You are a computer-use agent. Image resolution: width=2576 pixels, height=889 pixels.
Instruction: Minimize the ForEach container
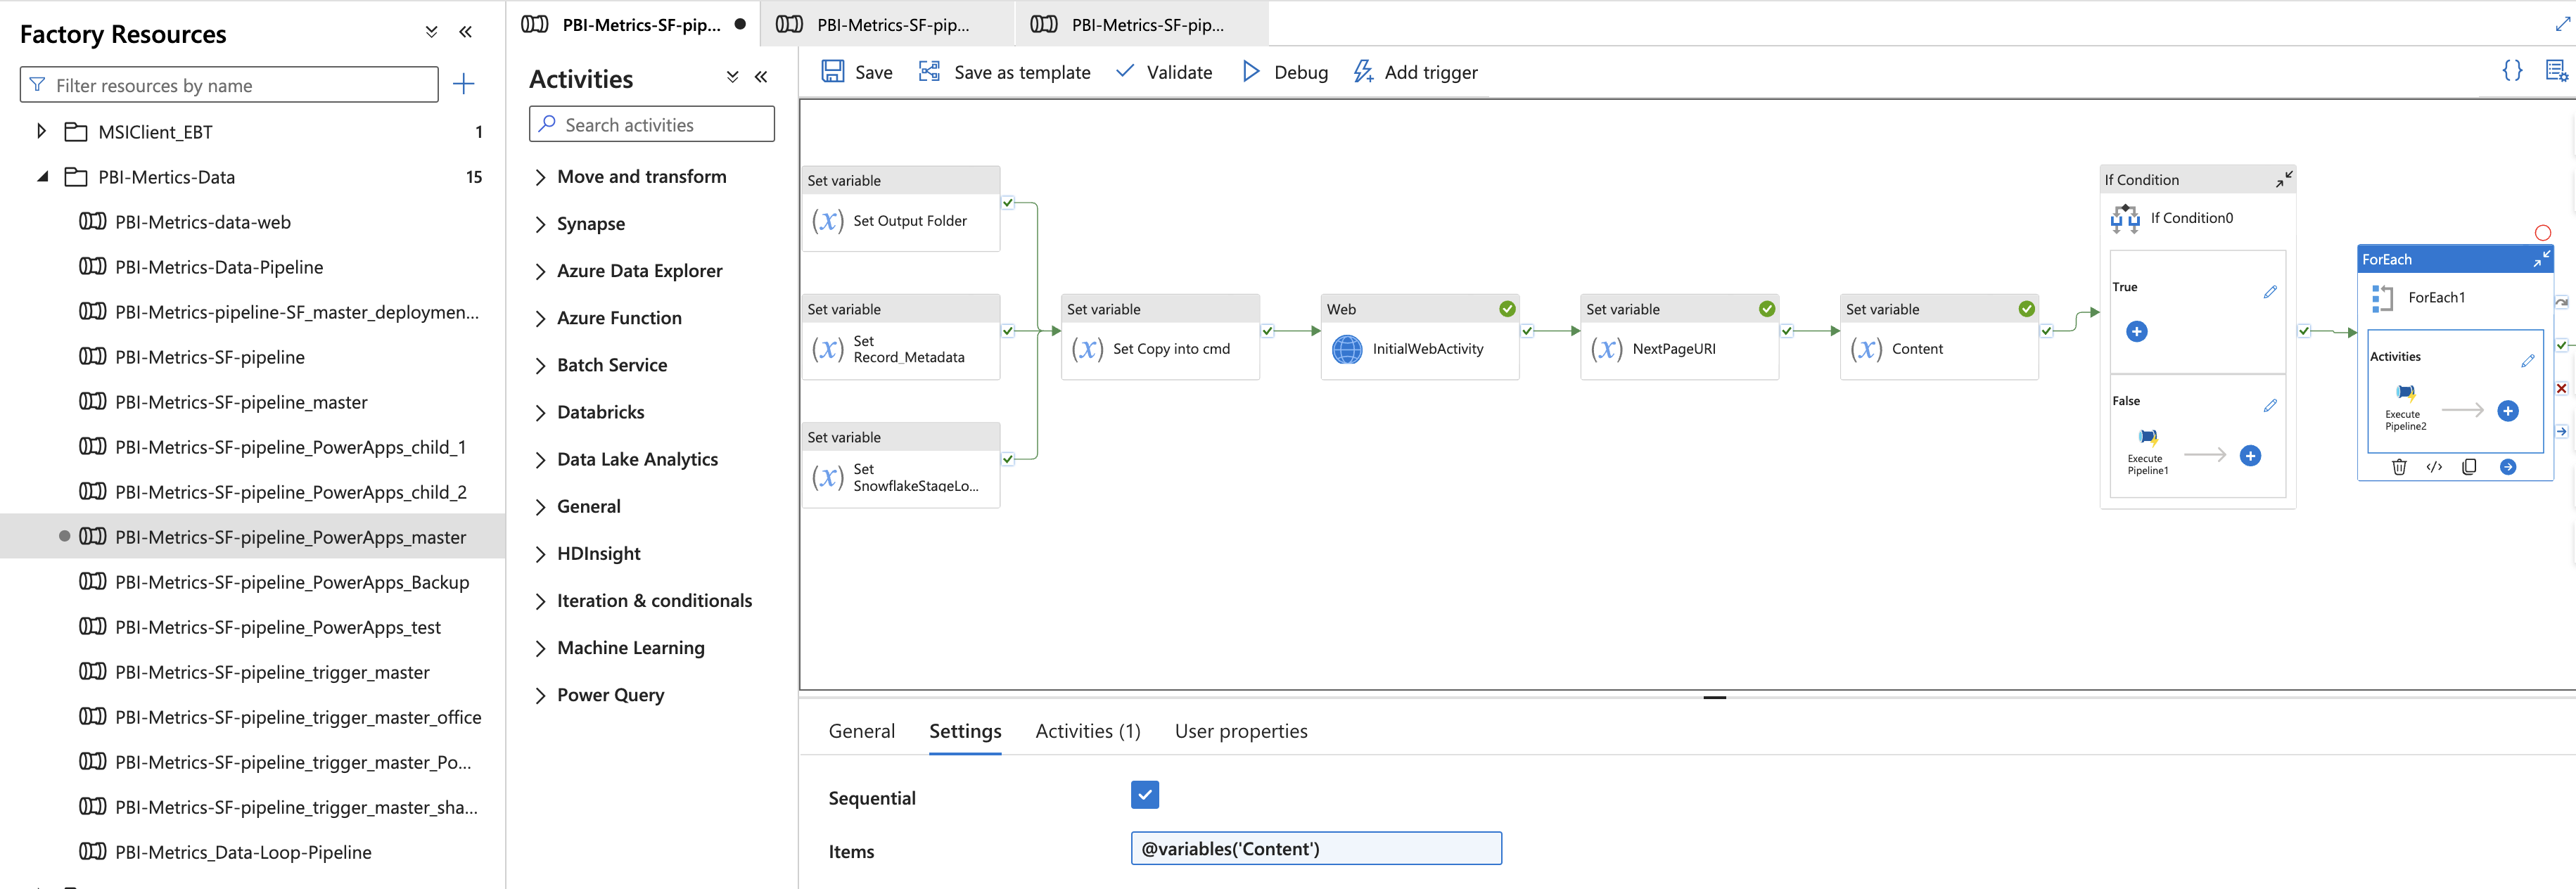pos(2542,259)
